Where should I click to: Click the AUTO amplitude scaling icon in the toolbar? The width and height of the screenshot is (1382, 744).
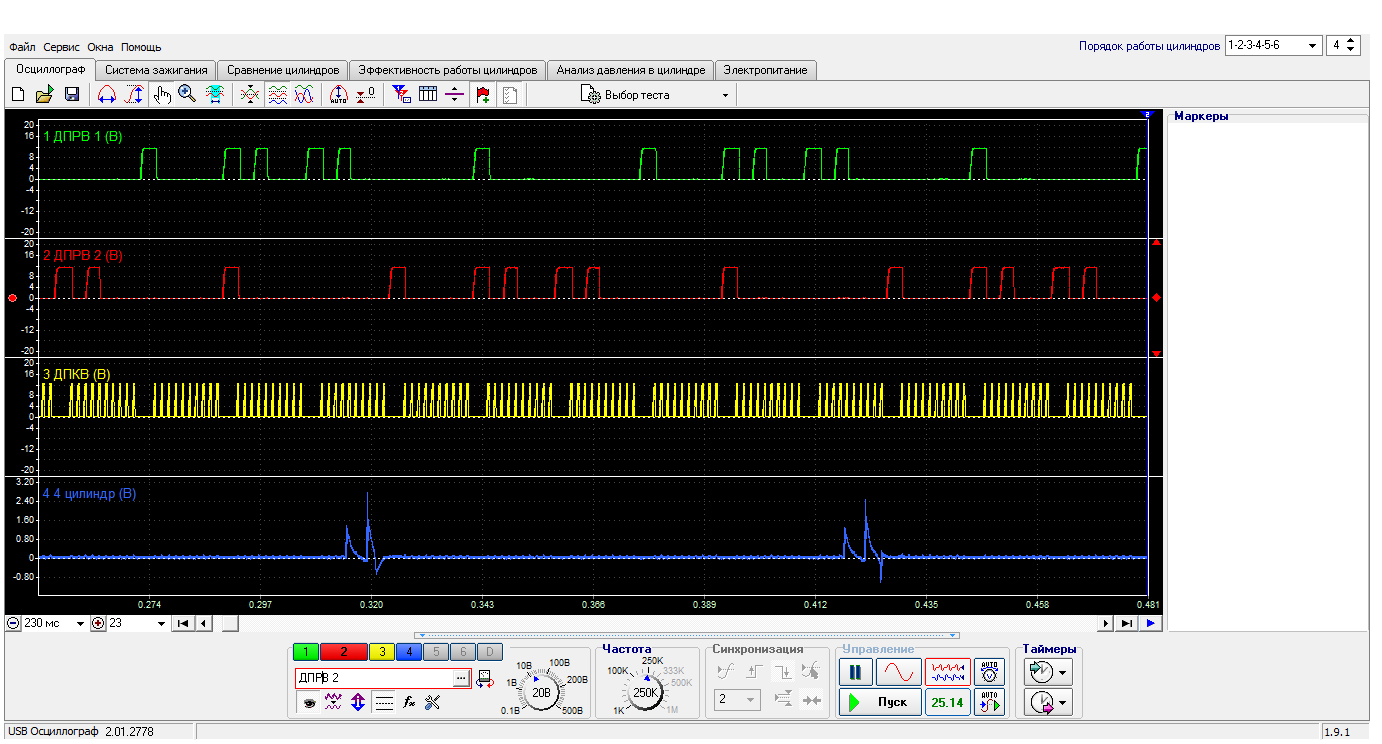pos(338,94)
